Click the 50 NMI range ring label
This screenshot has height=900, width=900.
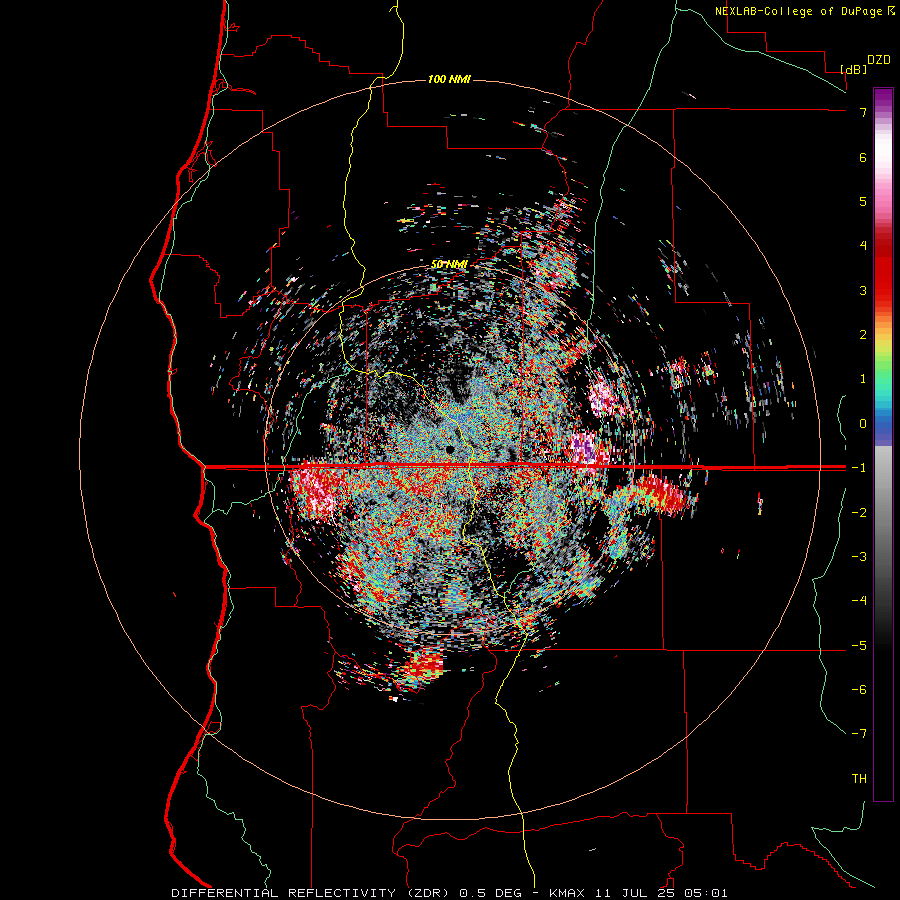pyautogui.click(x=449, y=264)
